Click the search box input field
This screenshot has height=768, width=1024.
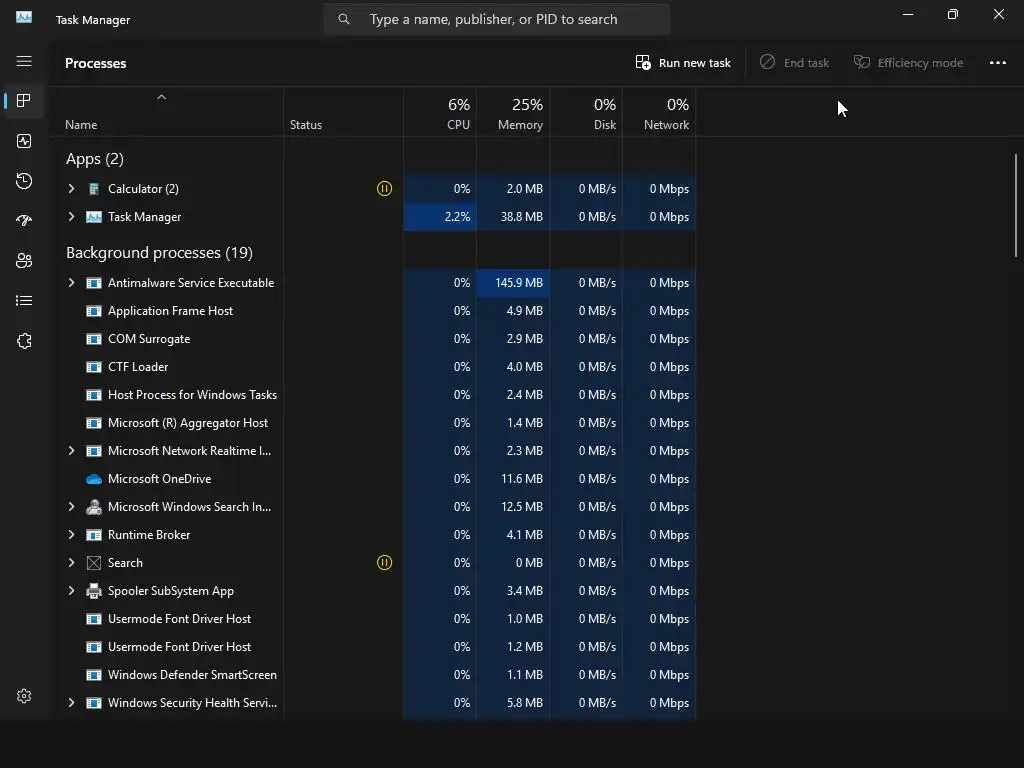click(x=496, y=19)
